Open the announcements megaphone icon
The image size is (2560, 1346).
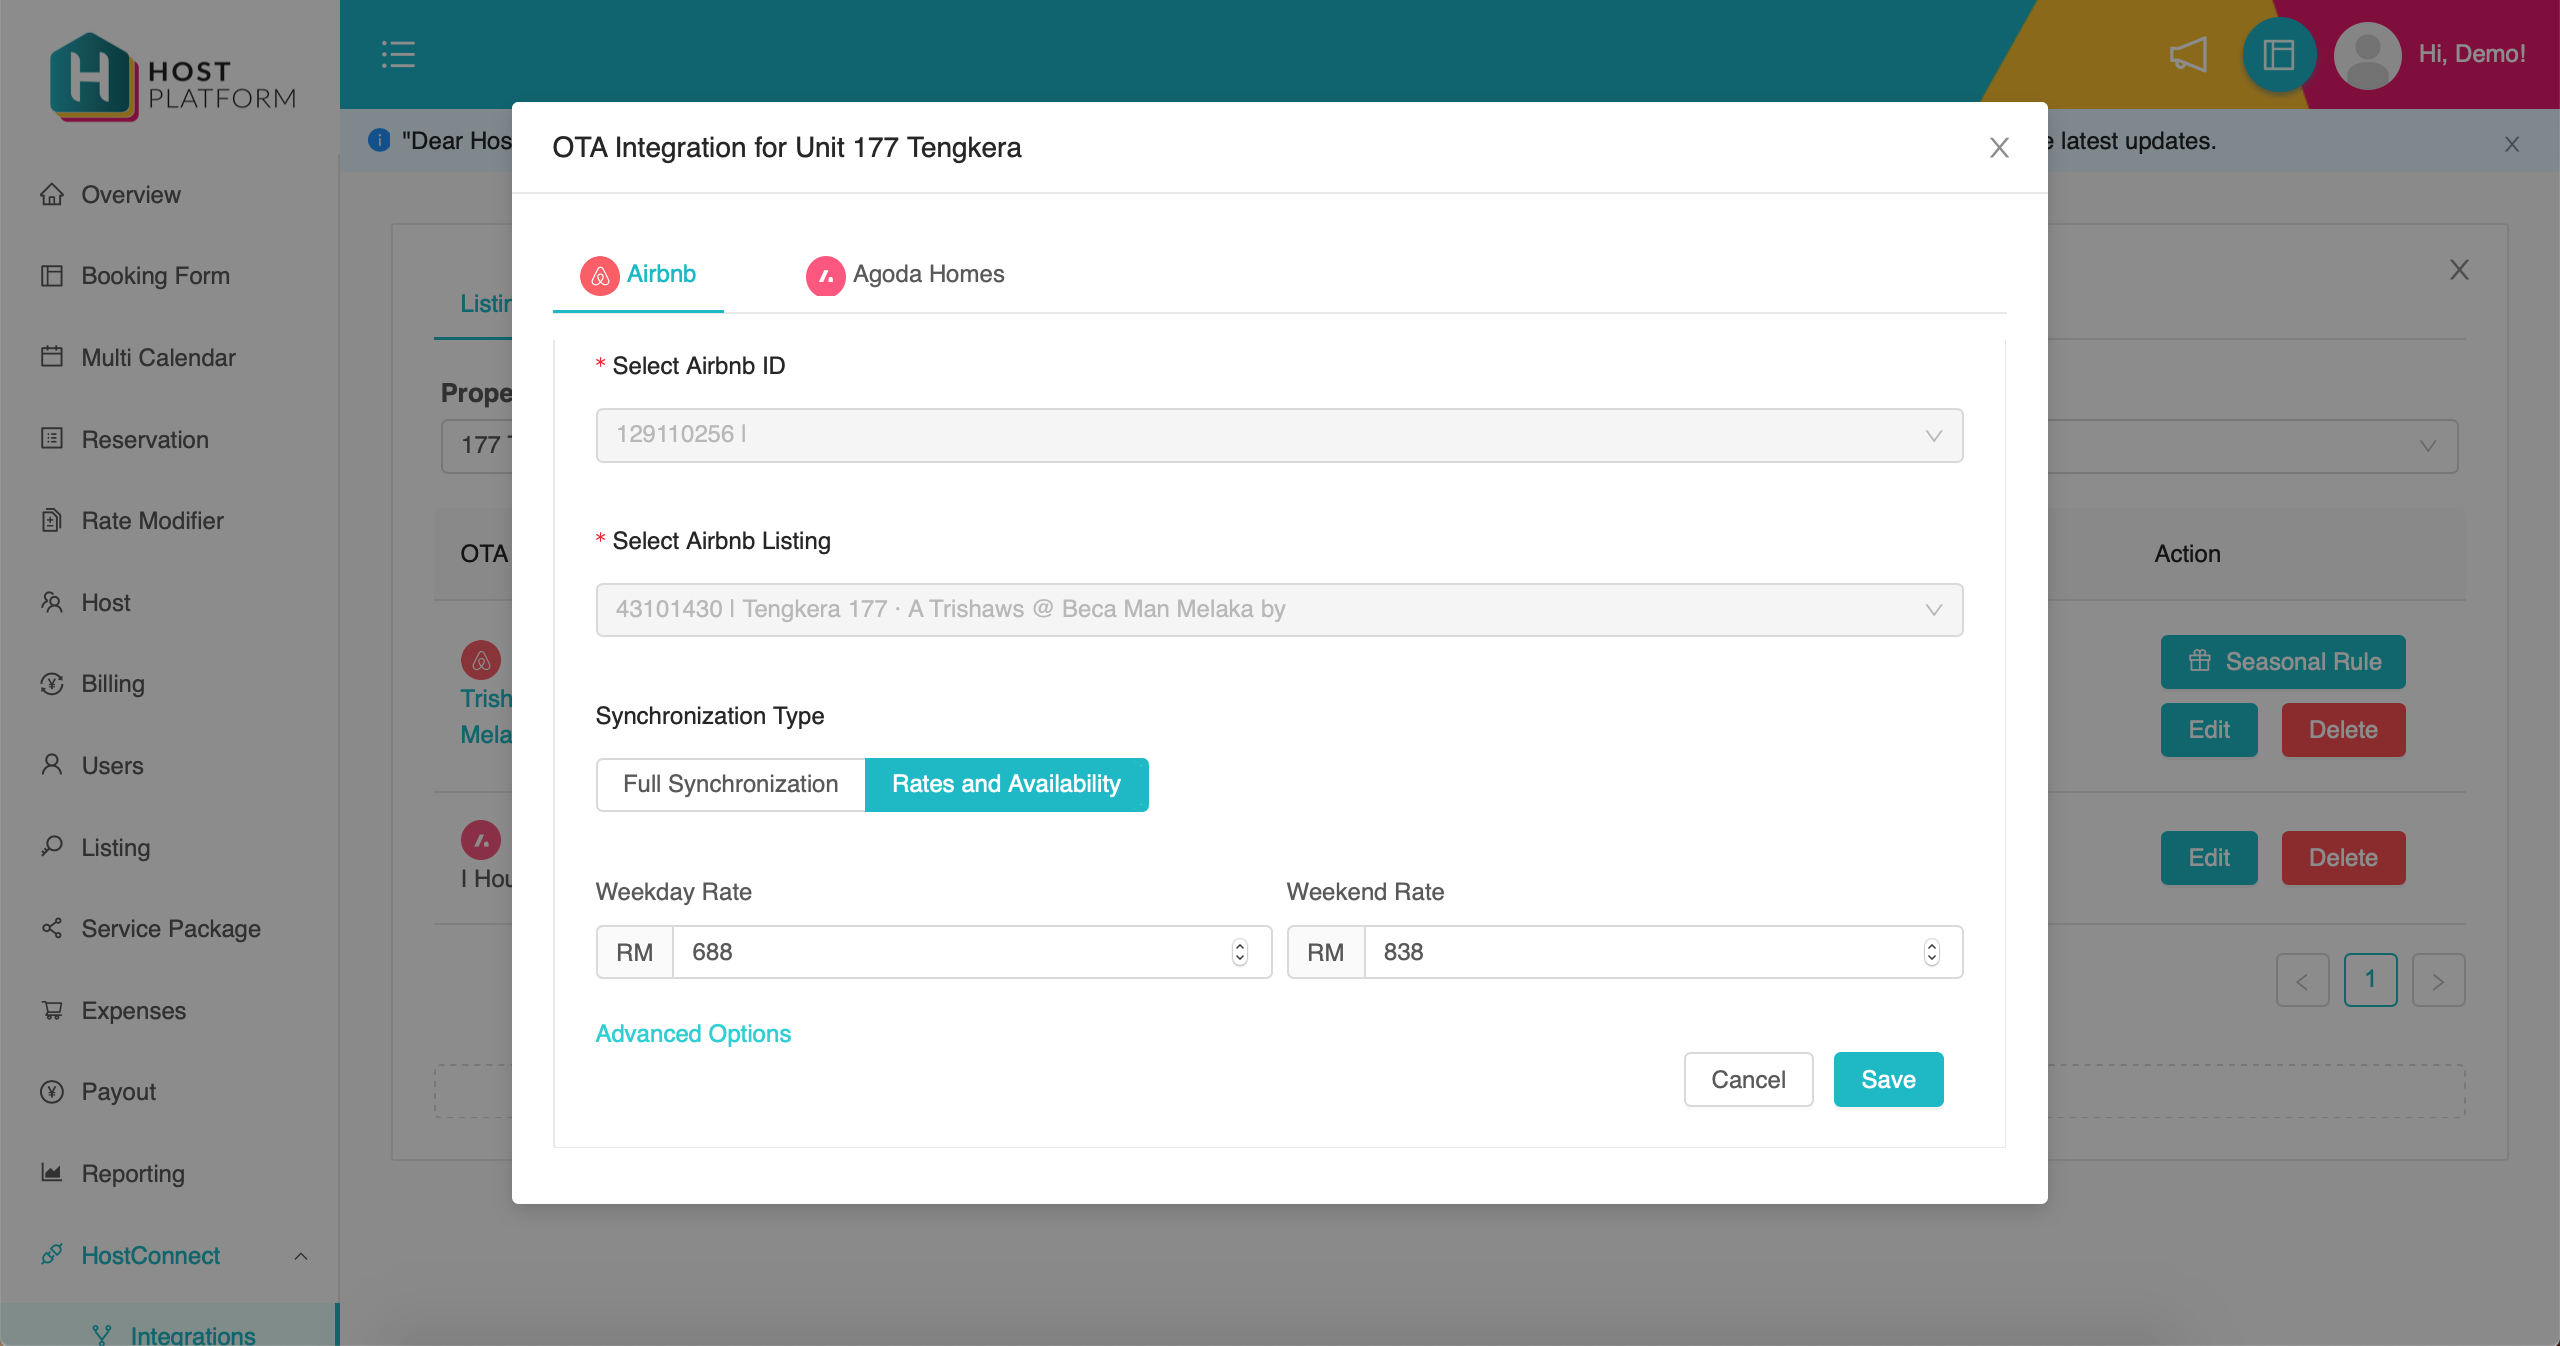(x=2188, y=54)
